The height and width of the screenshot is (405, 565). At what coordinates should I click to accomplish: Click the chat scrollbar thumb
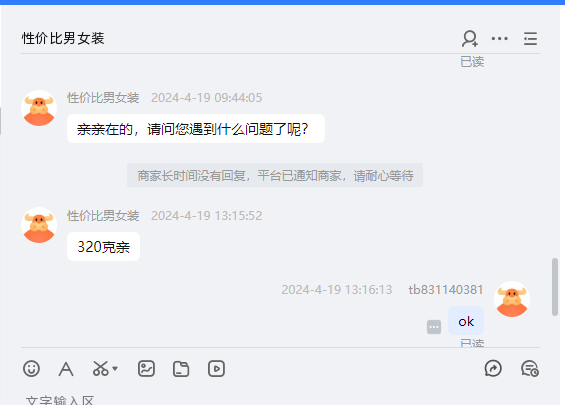[555, 287]
